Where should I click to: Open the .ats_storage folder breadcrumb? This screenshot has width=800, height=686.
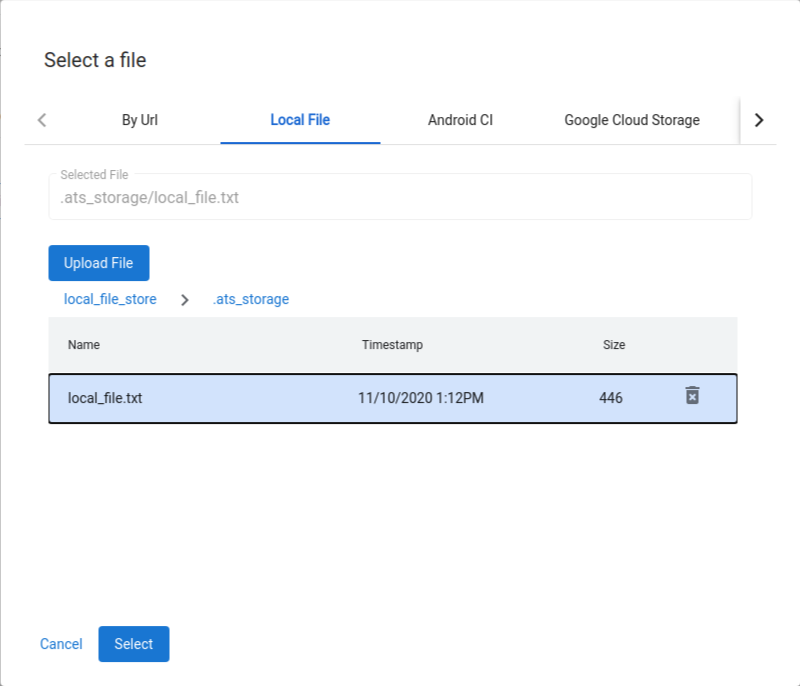coord(250,299)
